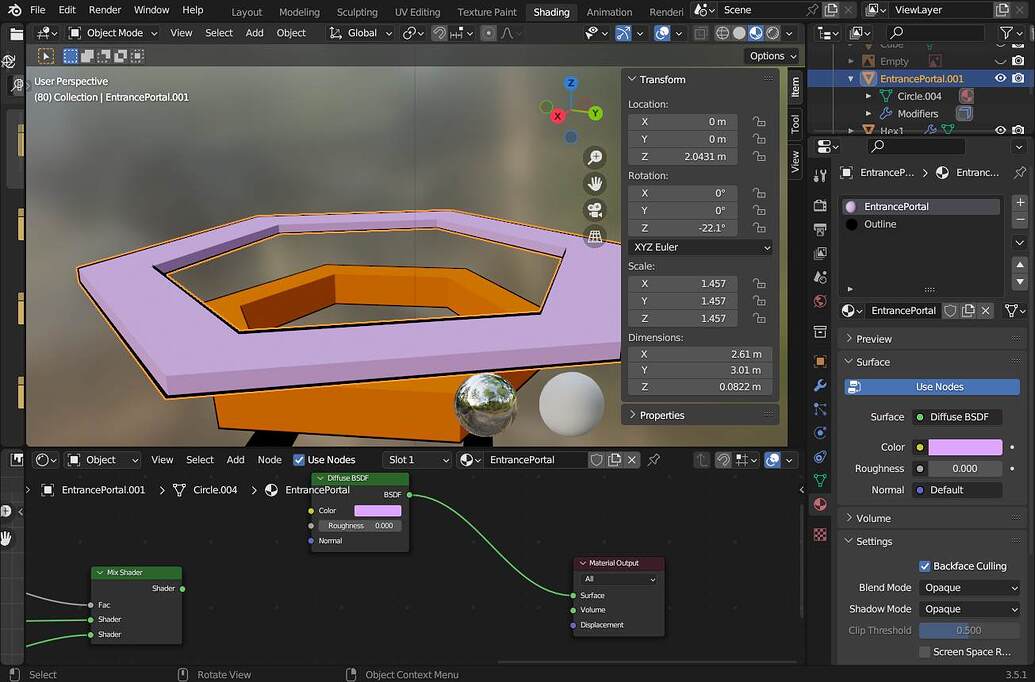Click the zoom viewport magnifier icon
This screenshot has width=1035, height=682.
pos(595,157)
